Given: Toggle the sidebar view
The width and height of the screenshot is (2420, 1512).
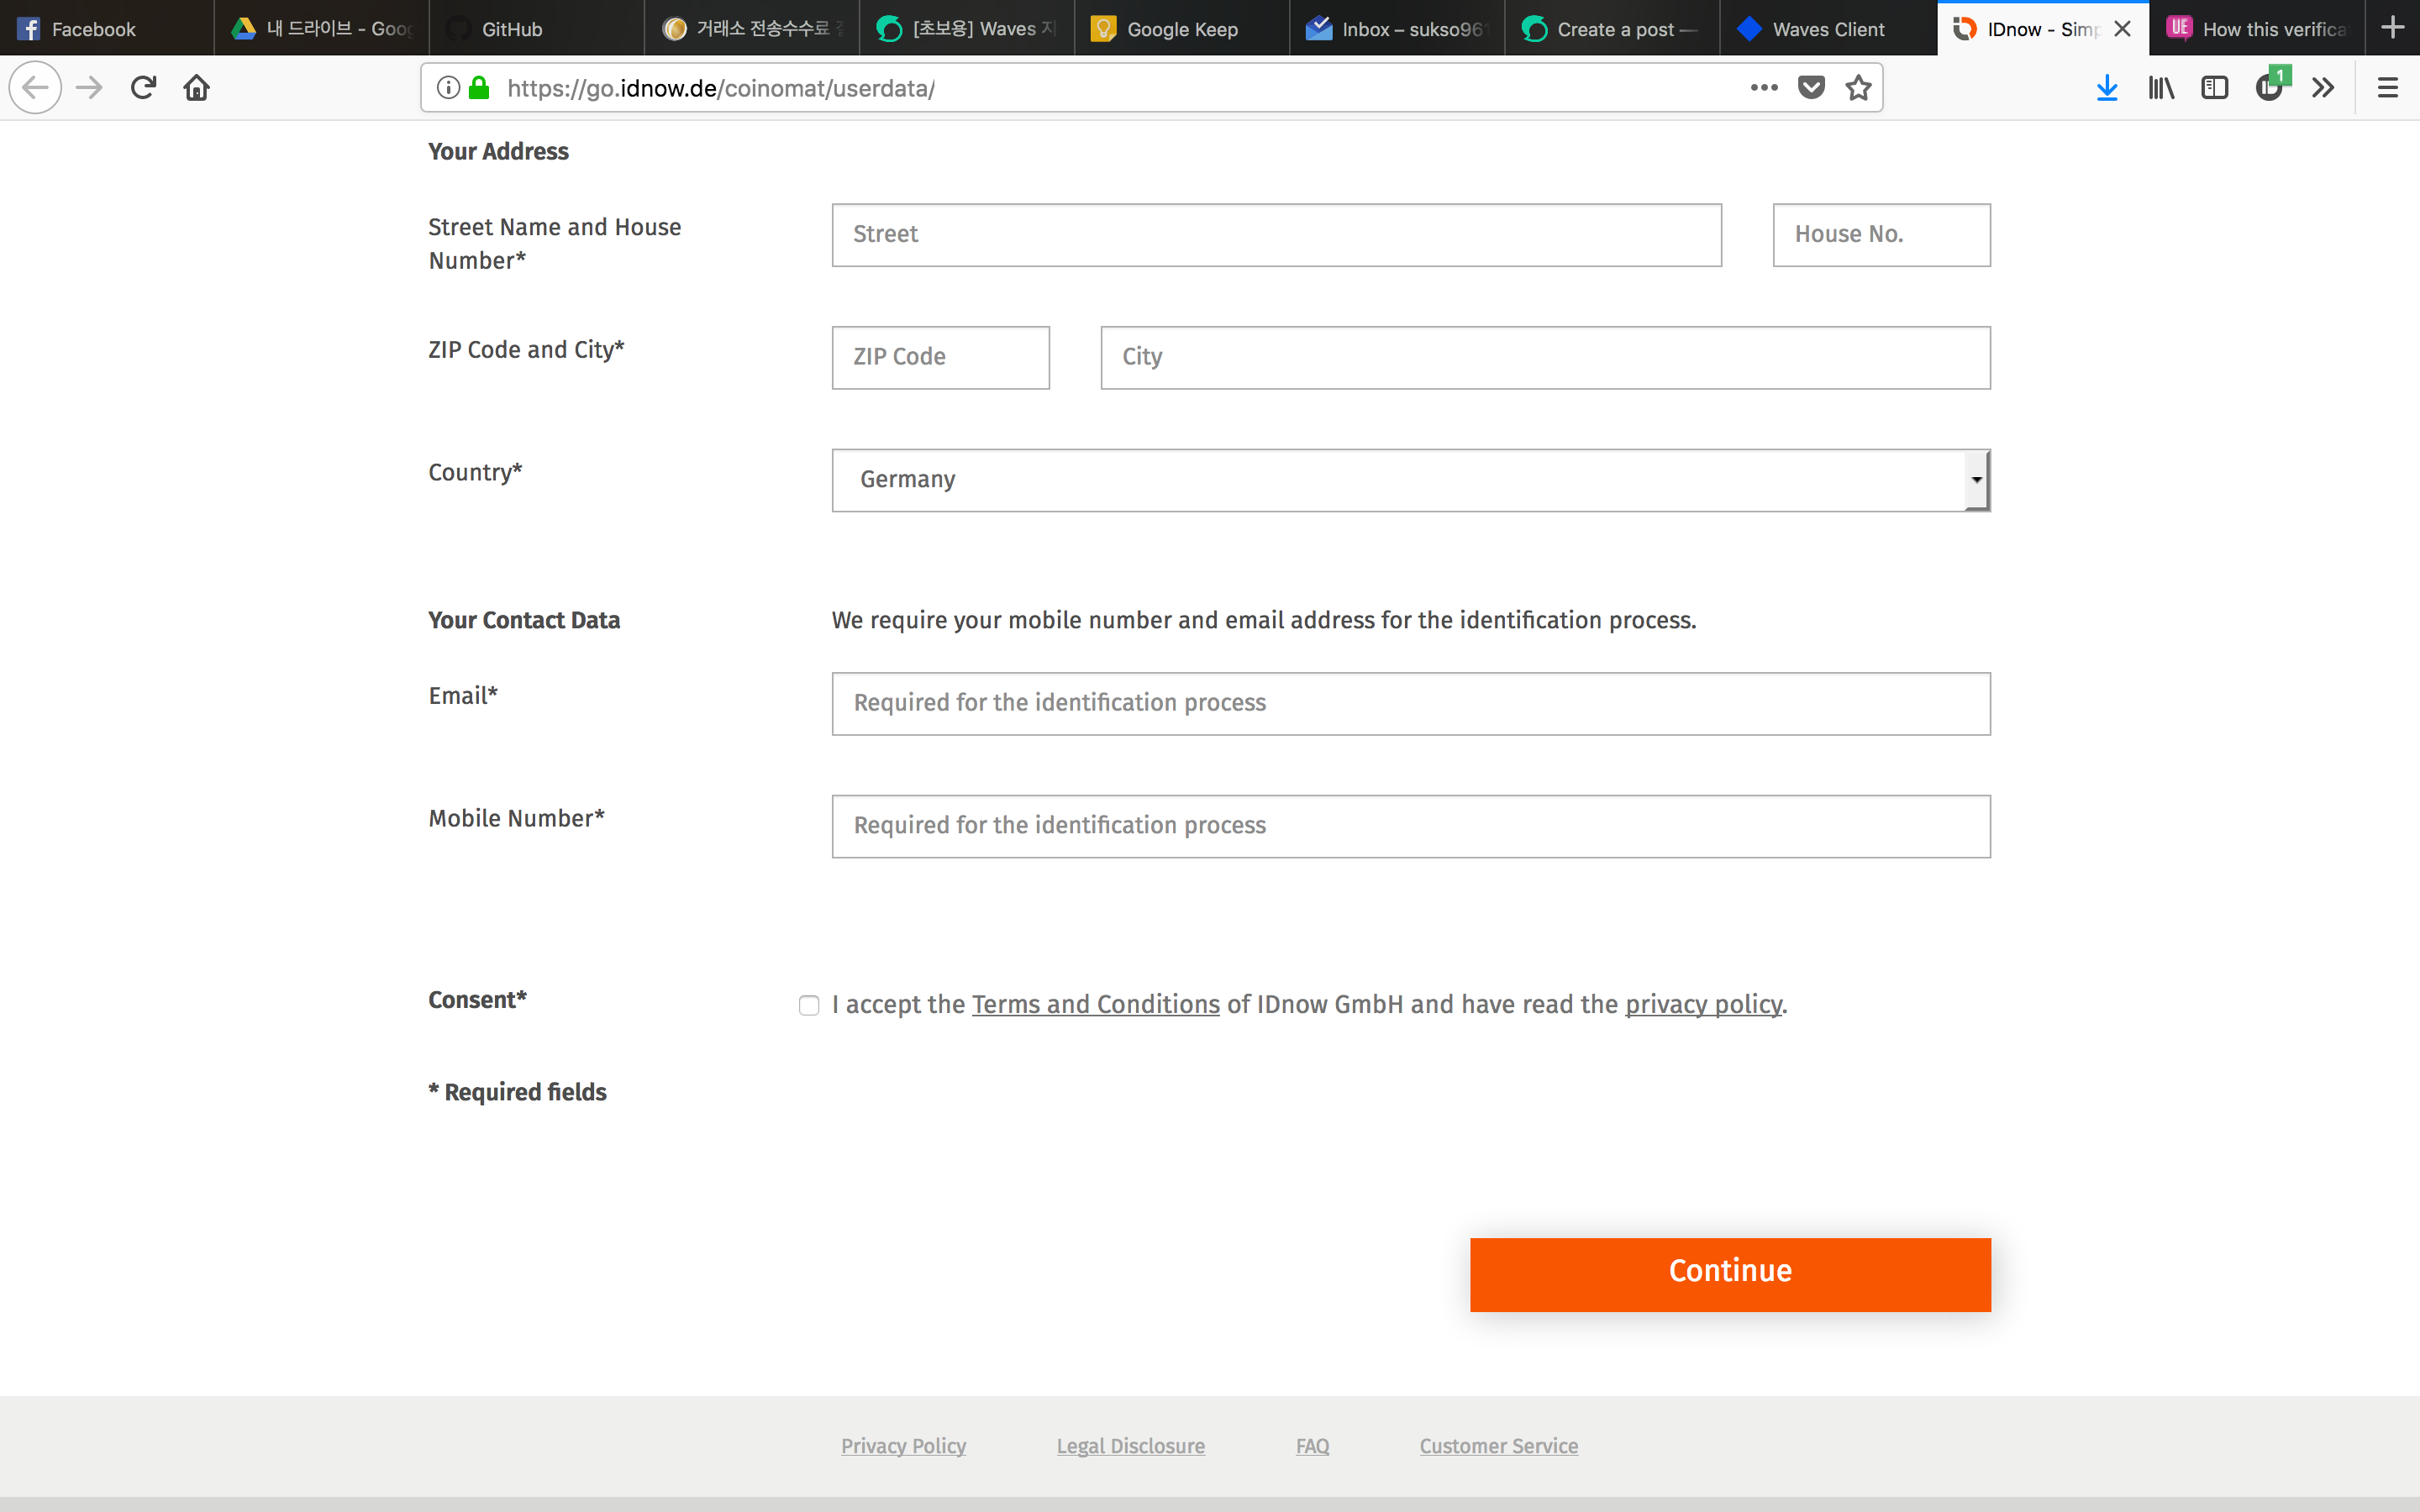Looking at the screenshot, I should 2215,88.
